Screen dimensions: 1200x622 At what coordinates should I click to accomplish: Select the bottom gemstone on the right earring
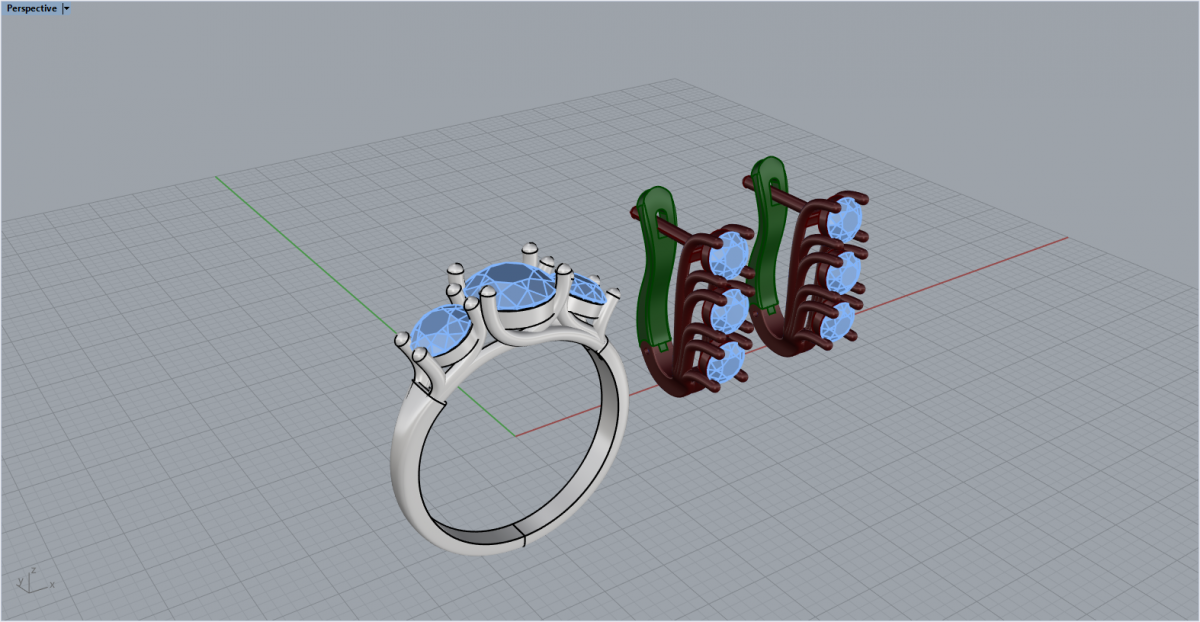836,323
